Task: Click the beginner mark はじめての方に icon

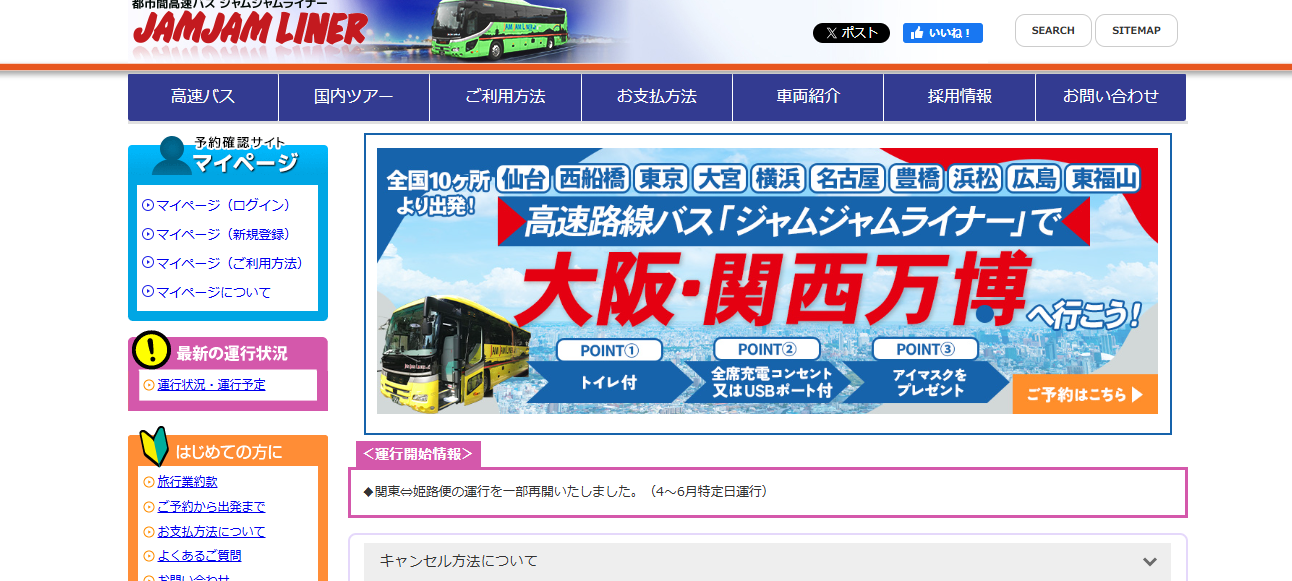Action: click(154, 447)
